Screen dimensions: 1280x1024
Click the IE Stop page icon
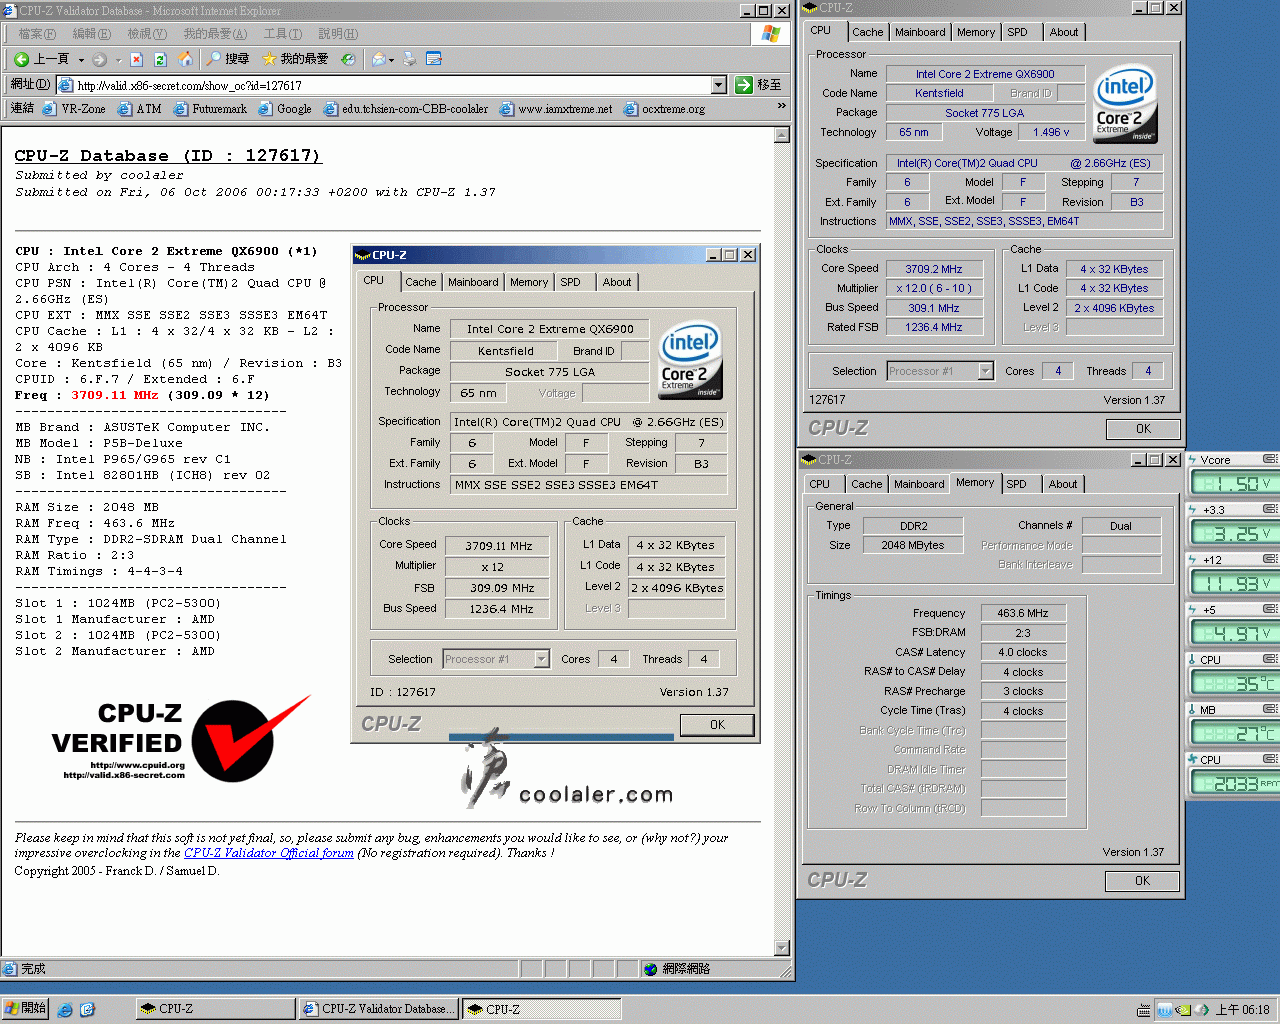137,59
